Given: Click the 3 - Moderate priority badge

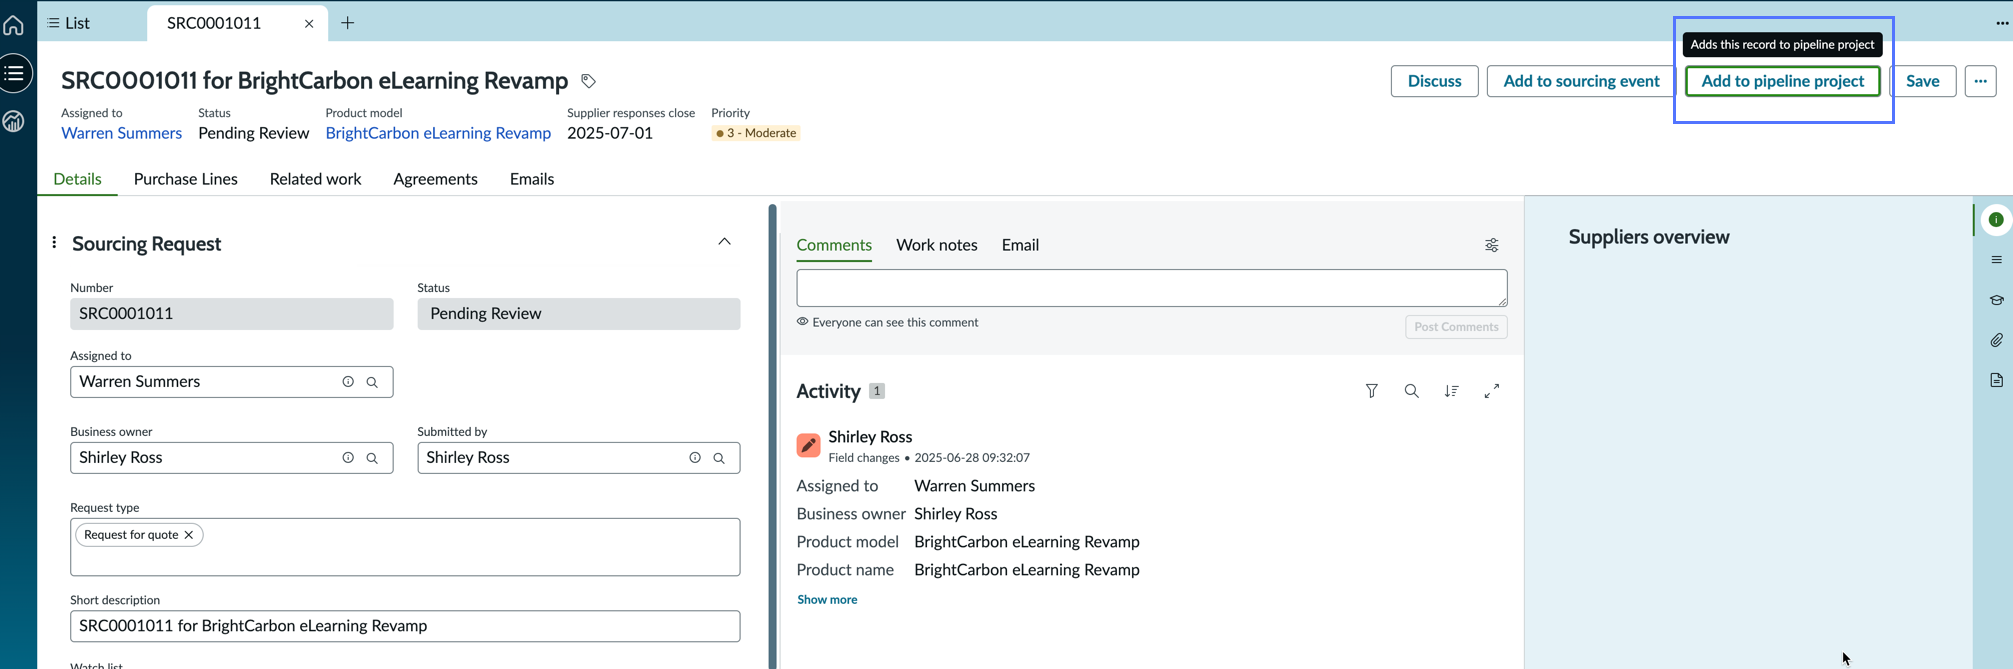Looking at the screenshot, I should pos(756,133).
